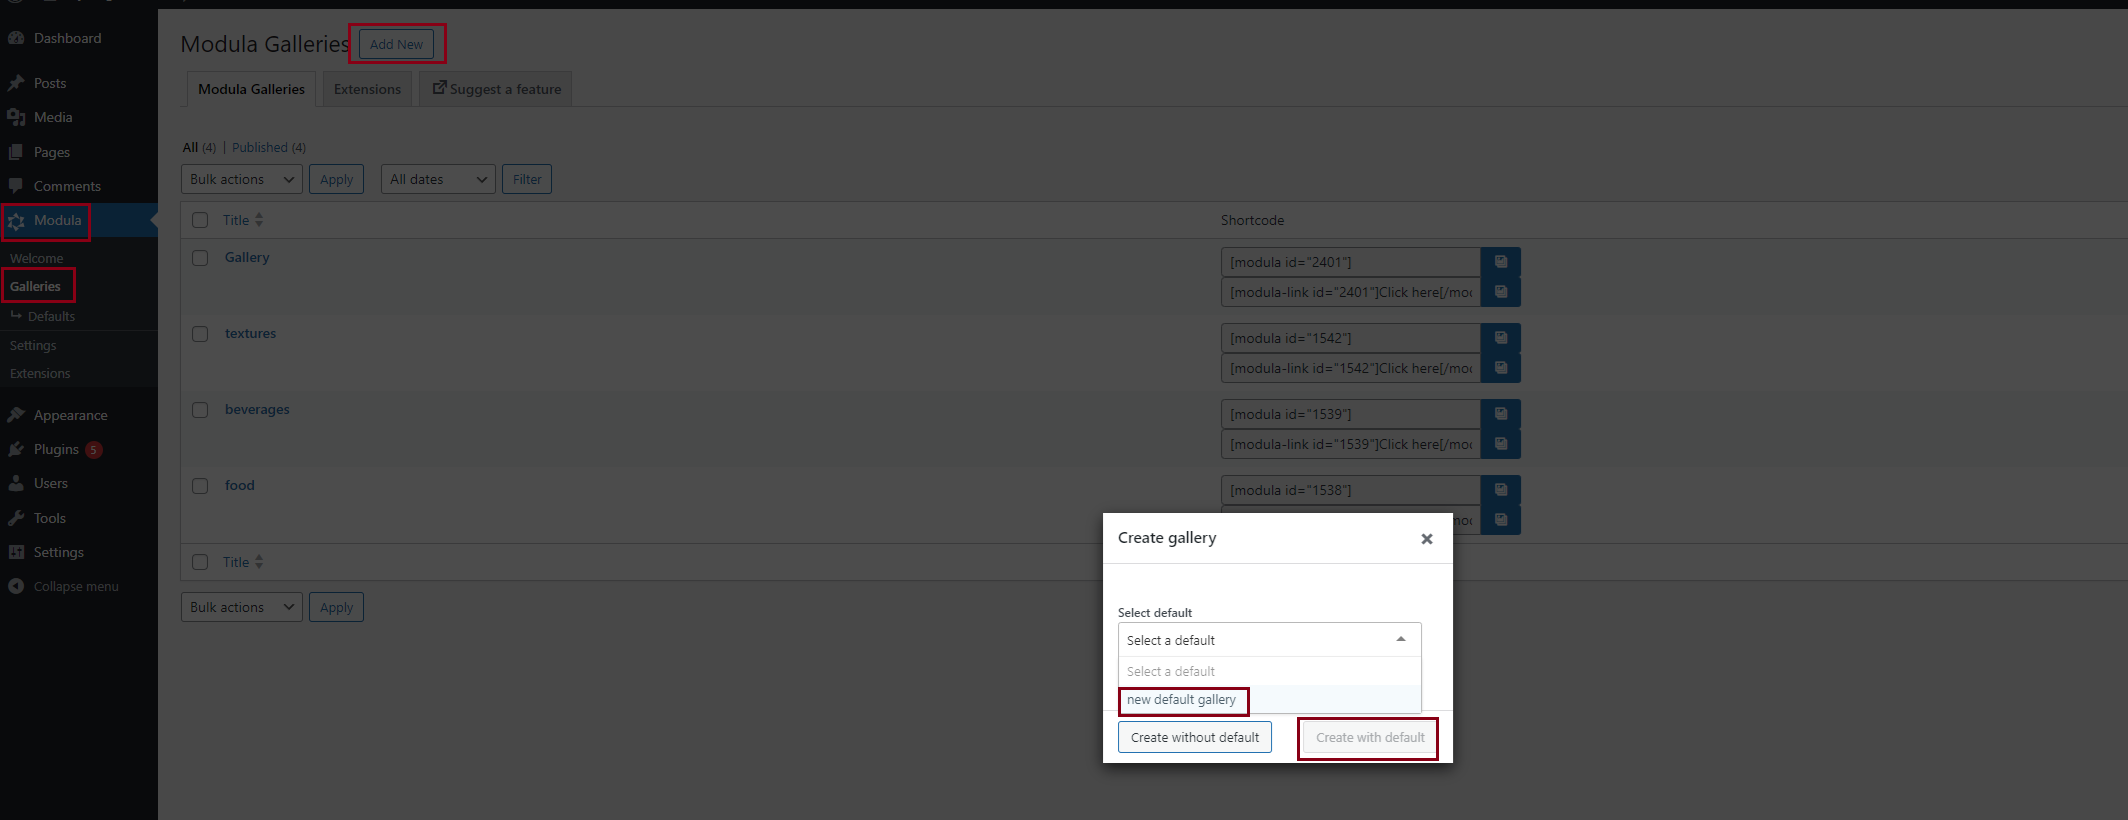Copy the modula id="1538" shortcode

[1500, 490]
